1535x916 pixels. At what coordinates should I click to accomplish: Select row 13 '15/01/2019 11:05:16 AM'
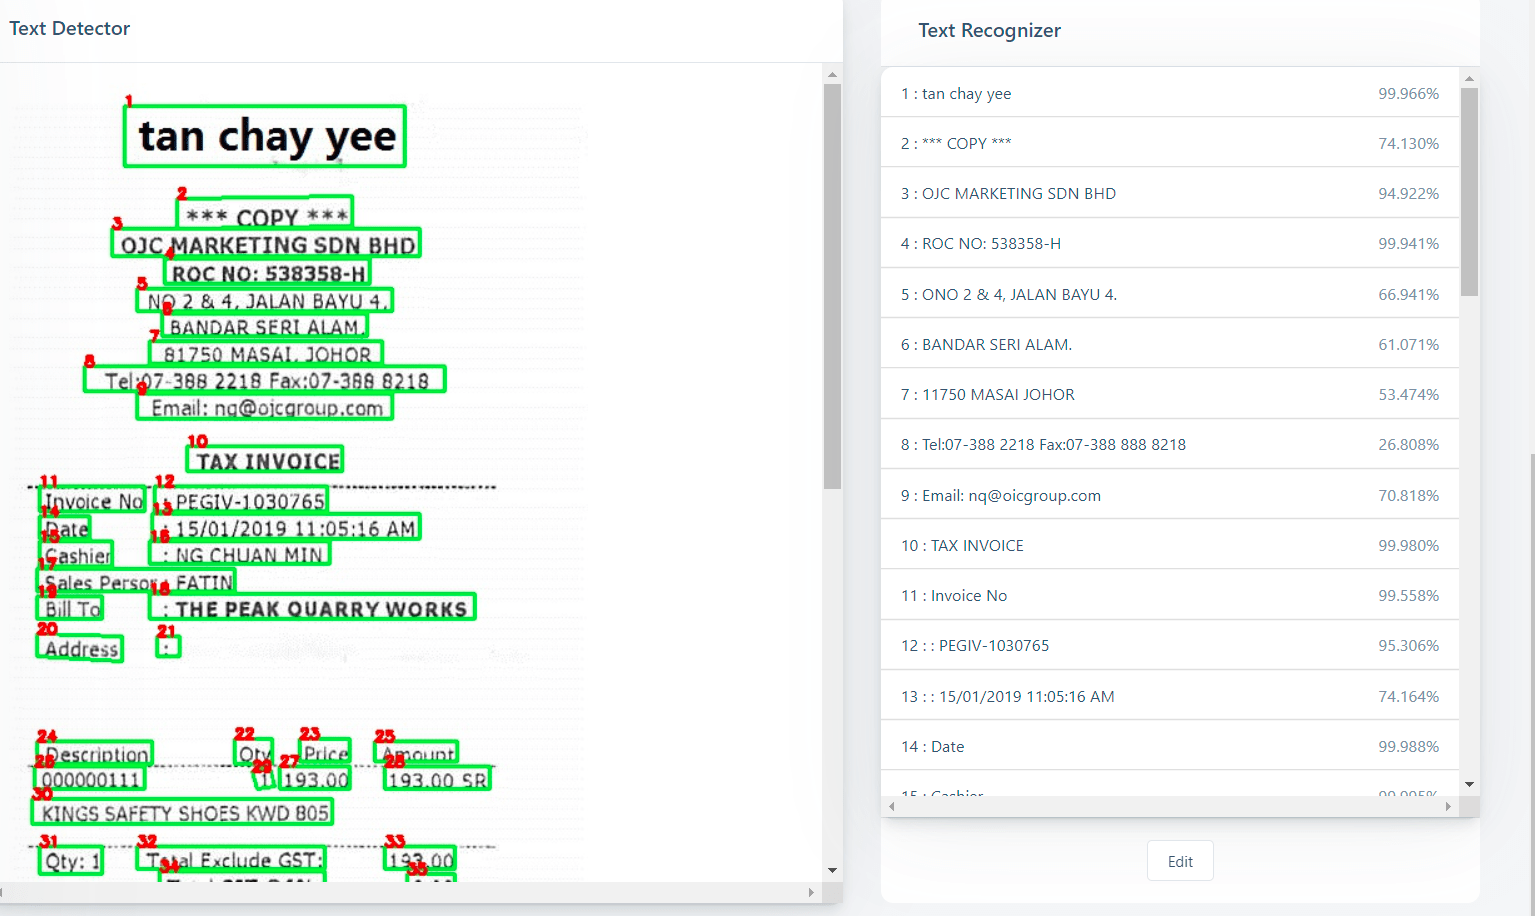click(1169, 696)
